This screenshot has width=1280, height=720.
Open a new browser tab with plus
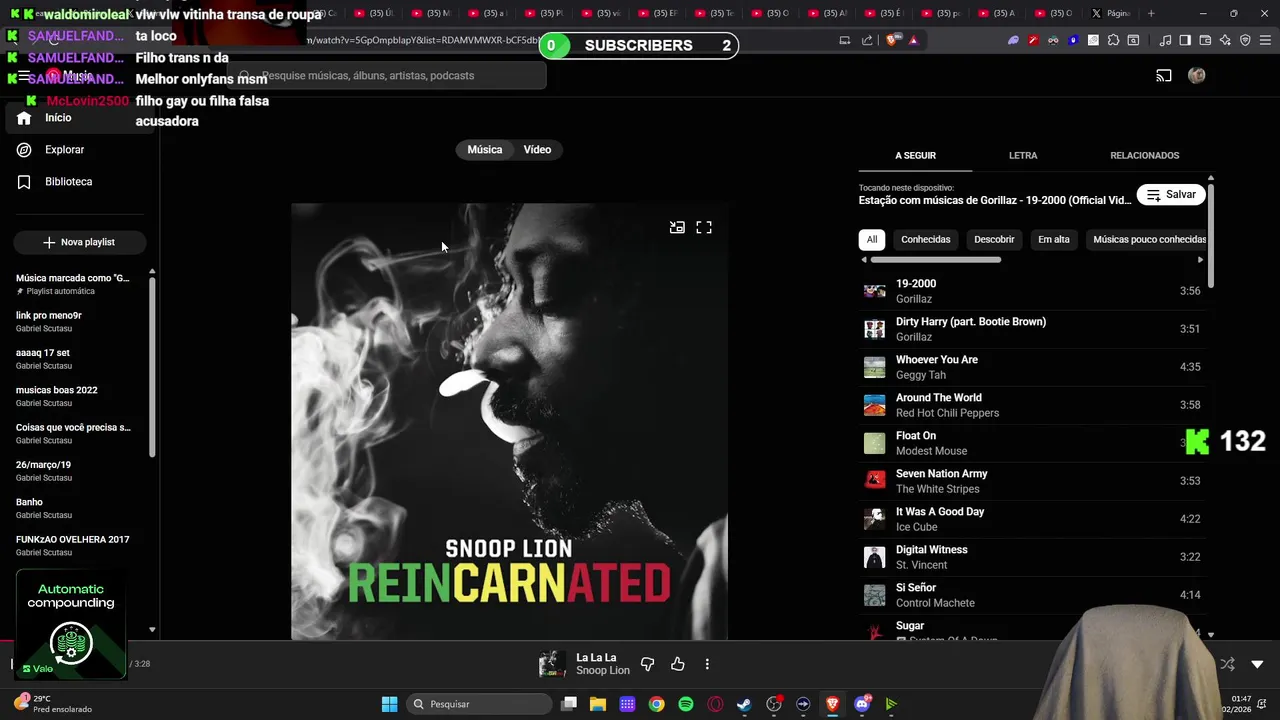pos(1151,13)
